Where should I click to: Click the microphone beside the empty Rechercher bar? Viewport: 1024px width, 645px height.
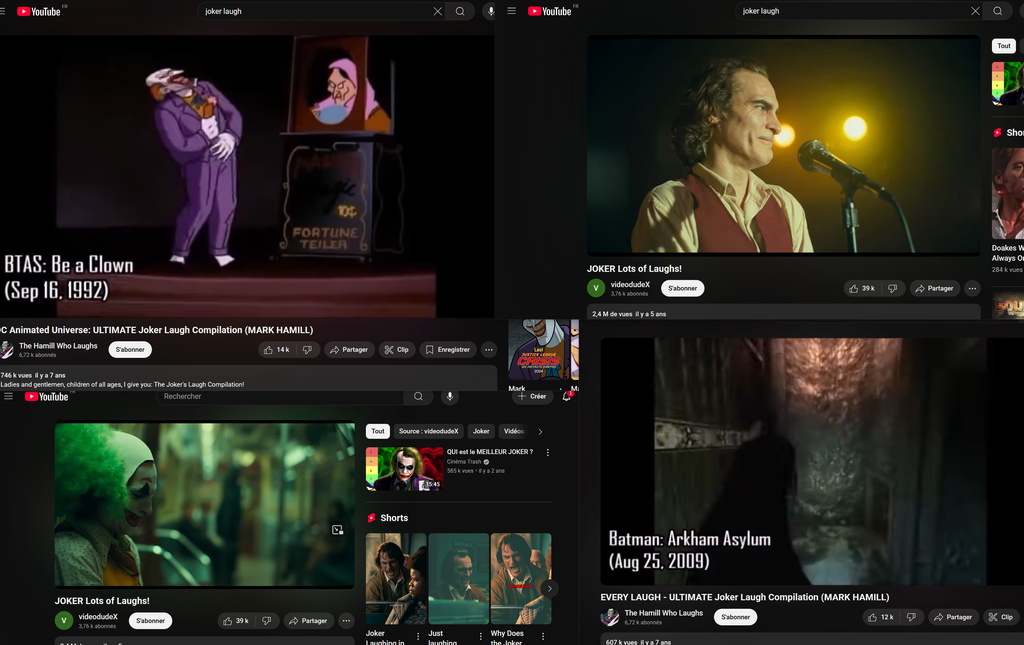[x=450, y=396]
